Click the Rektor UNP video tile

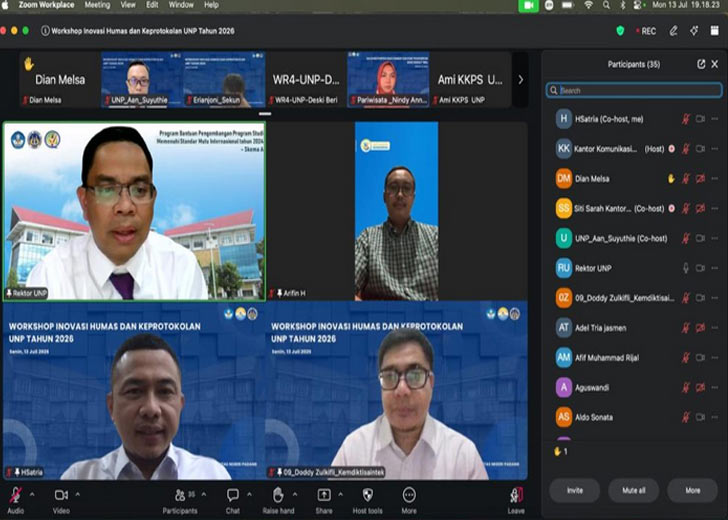135,211
